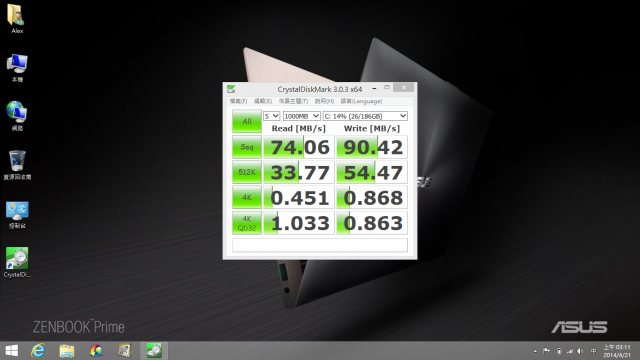Open the 本機 computer desktop icon
The height and width of the screenshot is (360, 640).
17,68
